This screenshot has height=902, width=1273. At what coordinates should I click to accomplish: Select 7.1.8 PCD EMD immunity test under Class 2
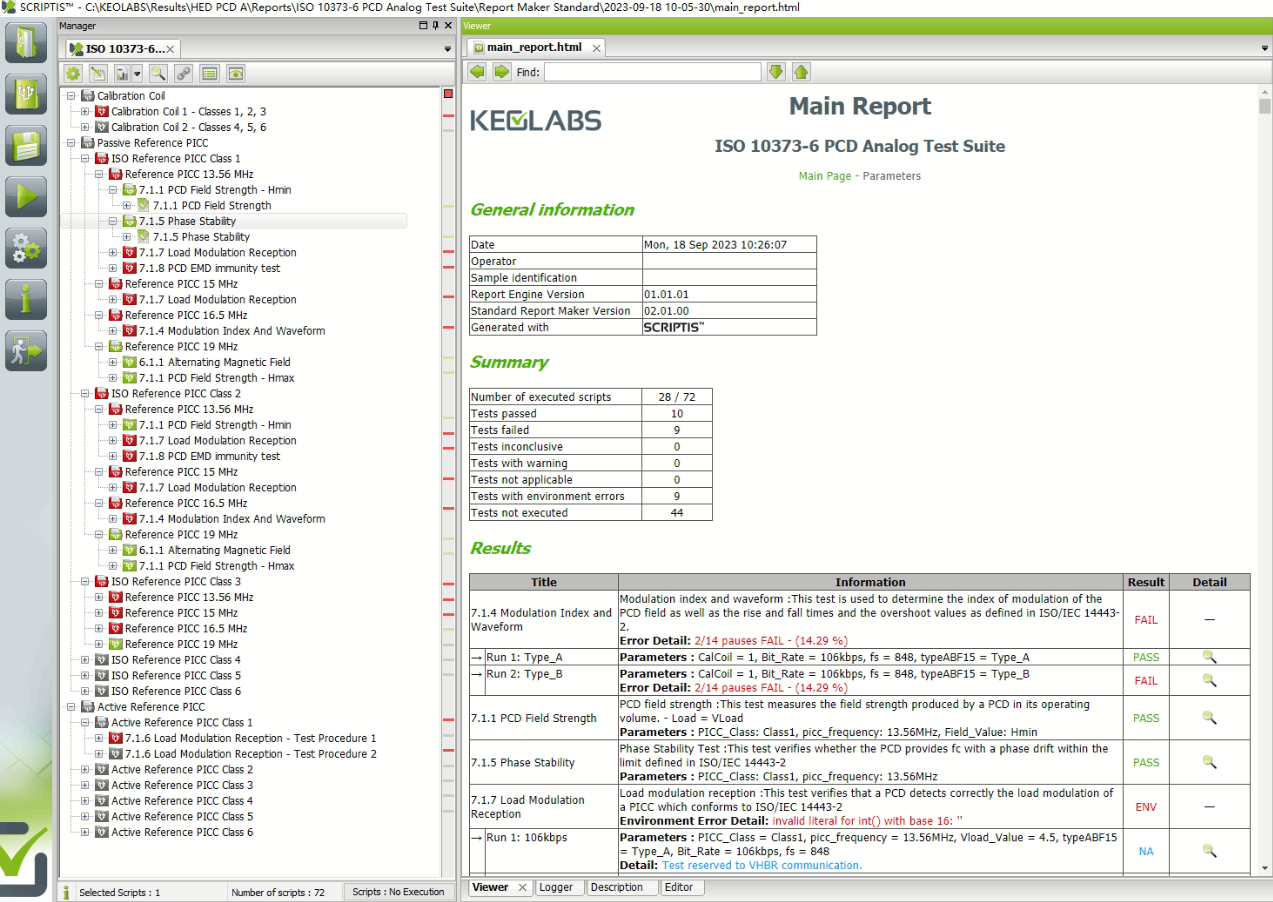click(209, 456)
